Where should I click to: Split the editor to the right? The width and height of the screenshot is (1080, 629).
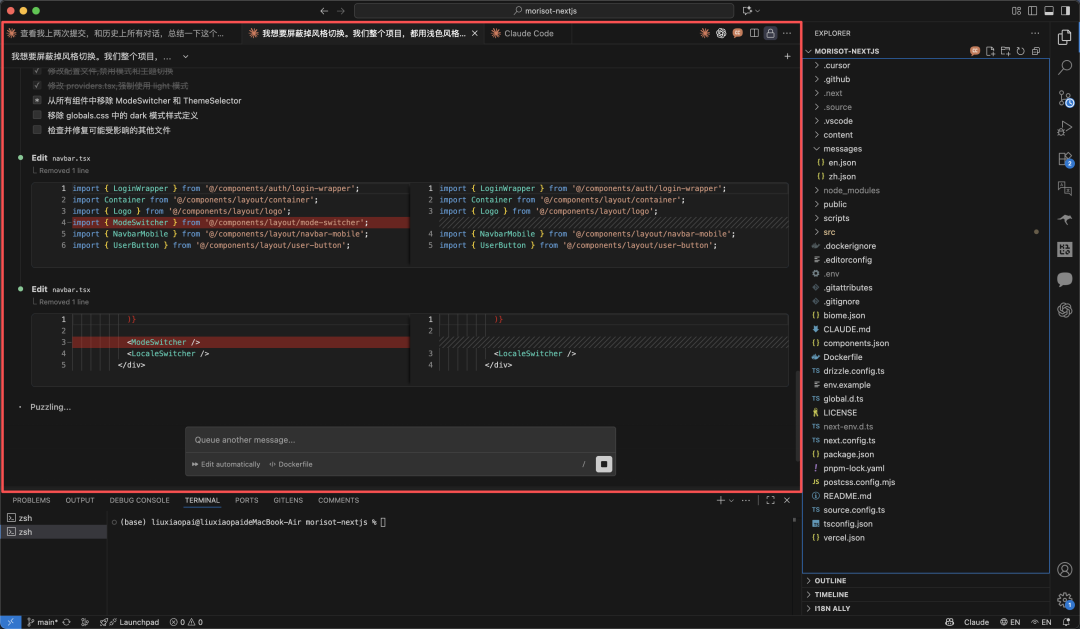(754, 33)
